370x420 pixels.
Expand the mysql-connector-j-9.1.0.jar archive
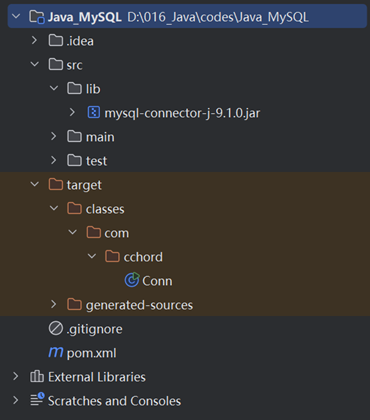click(x=72, y=112)
